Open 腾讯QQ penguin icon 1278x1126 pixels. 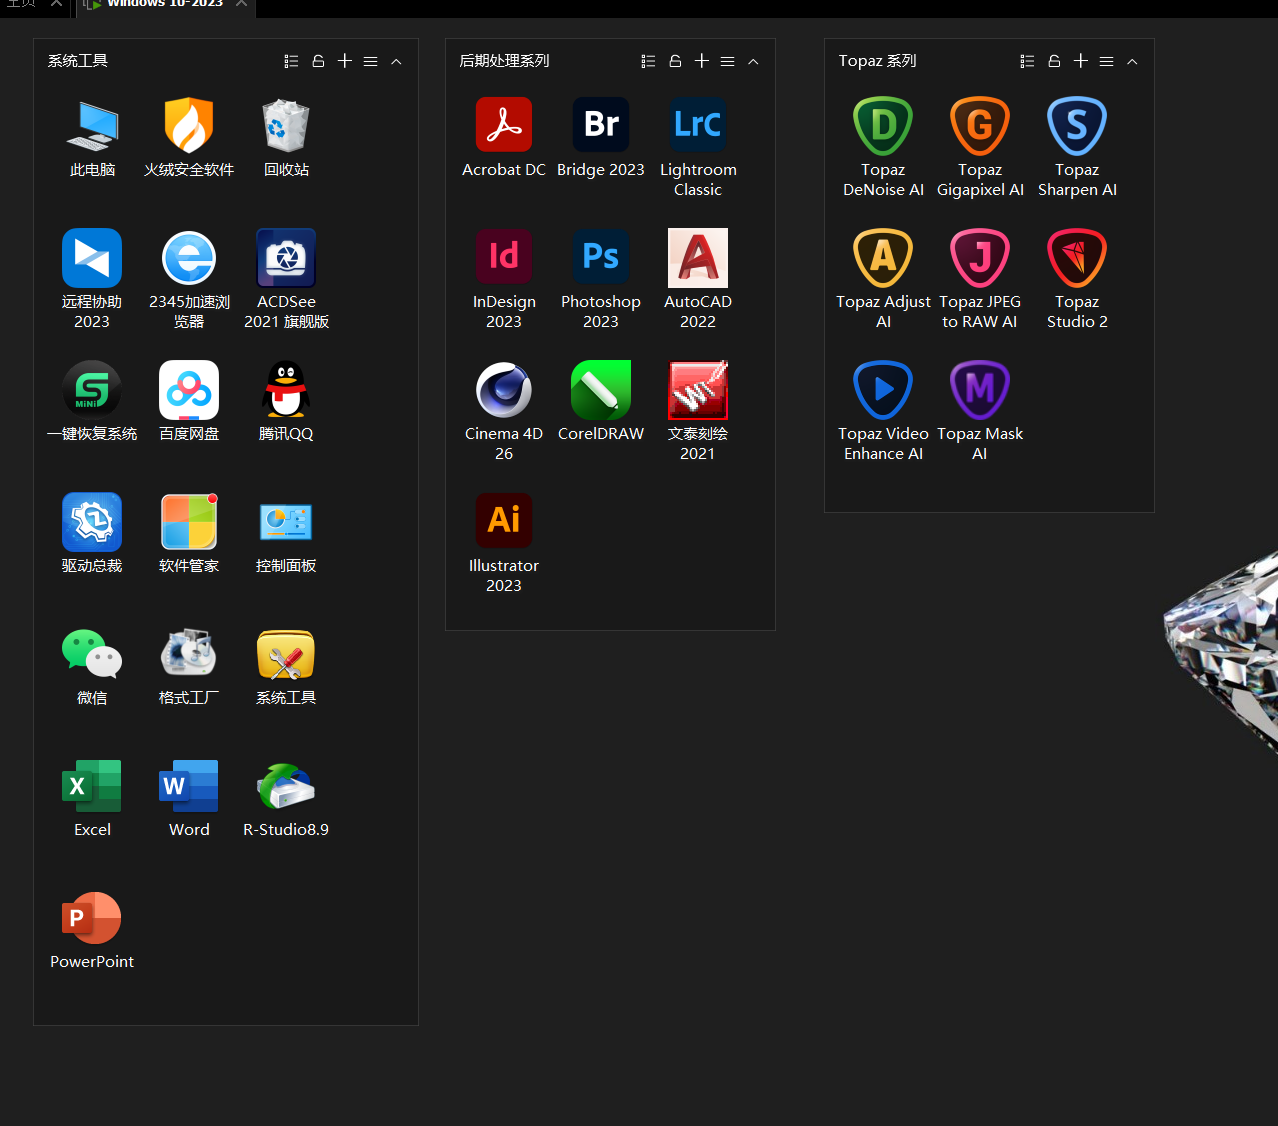(x=286, y=390)
